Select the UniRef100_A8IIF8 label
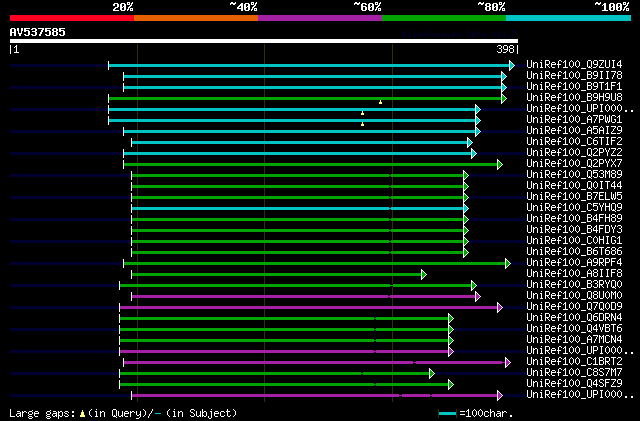Image resolution: width=640 pixels, height=421 pixels. 574,274
